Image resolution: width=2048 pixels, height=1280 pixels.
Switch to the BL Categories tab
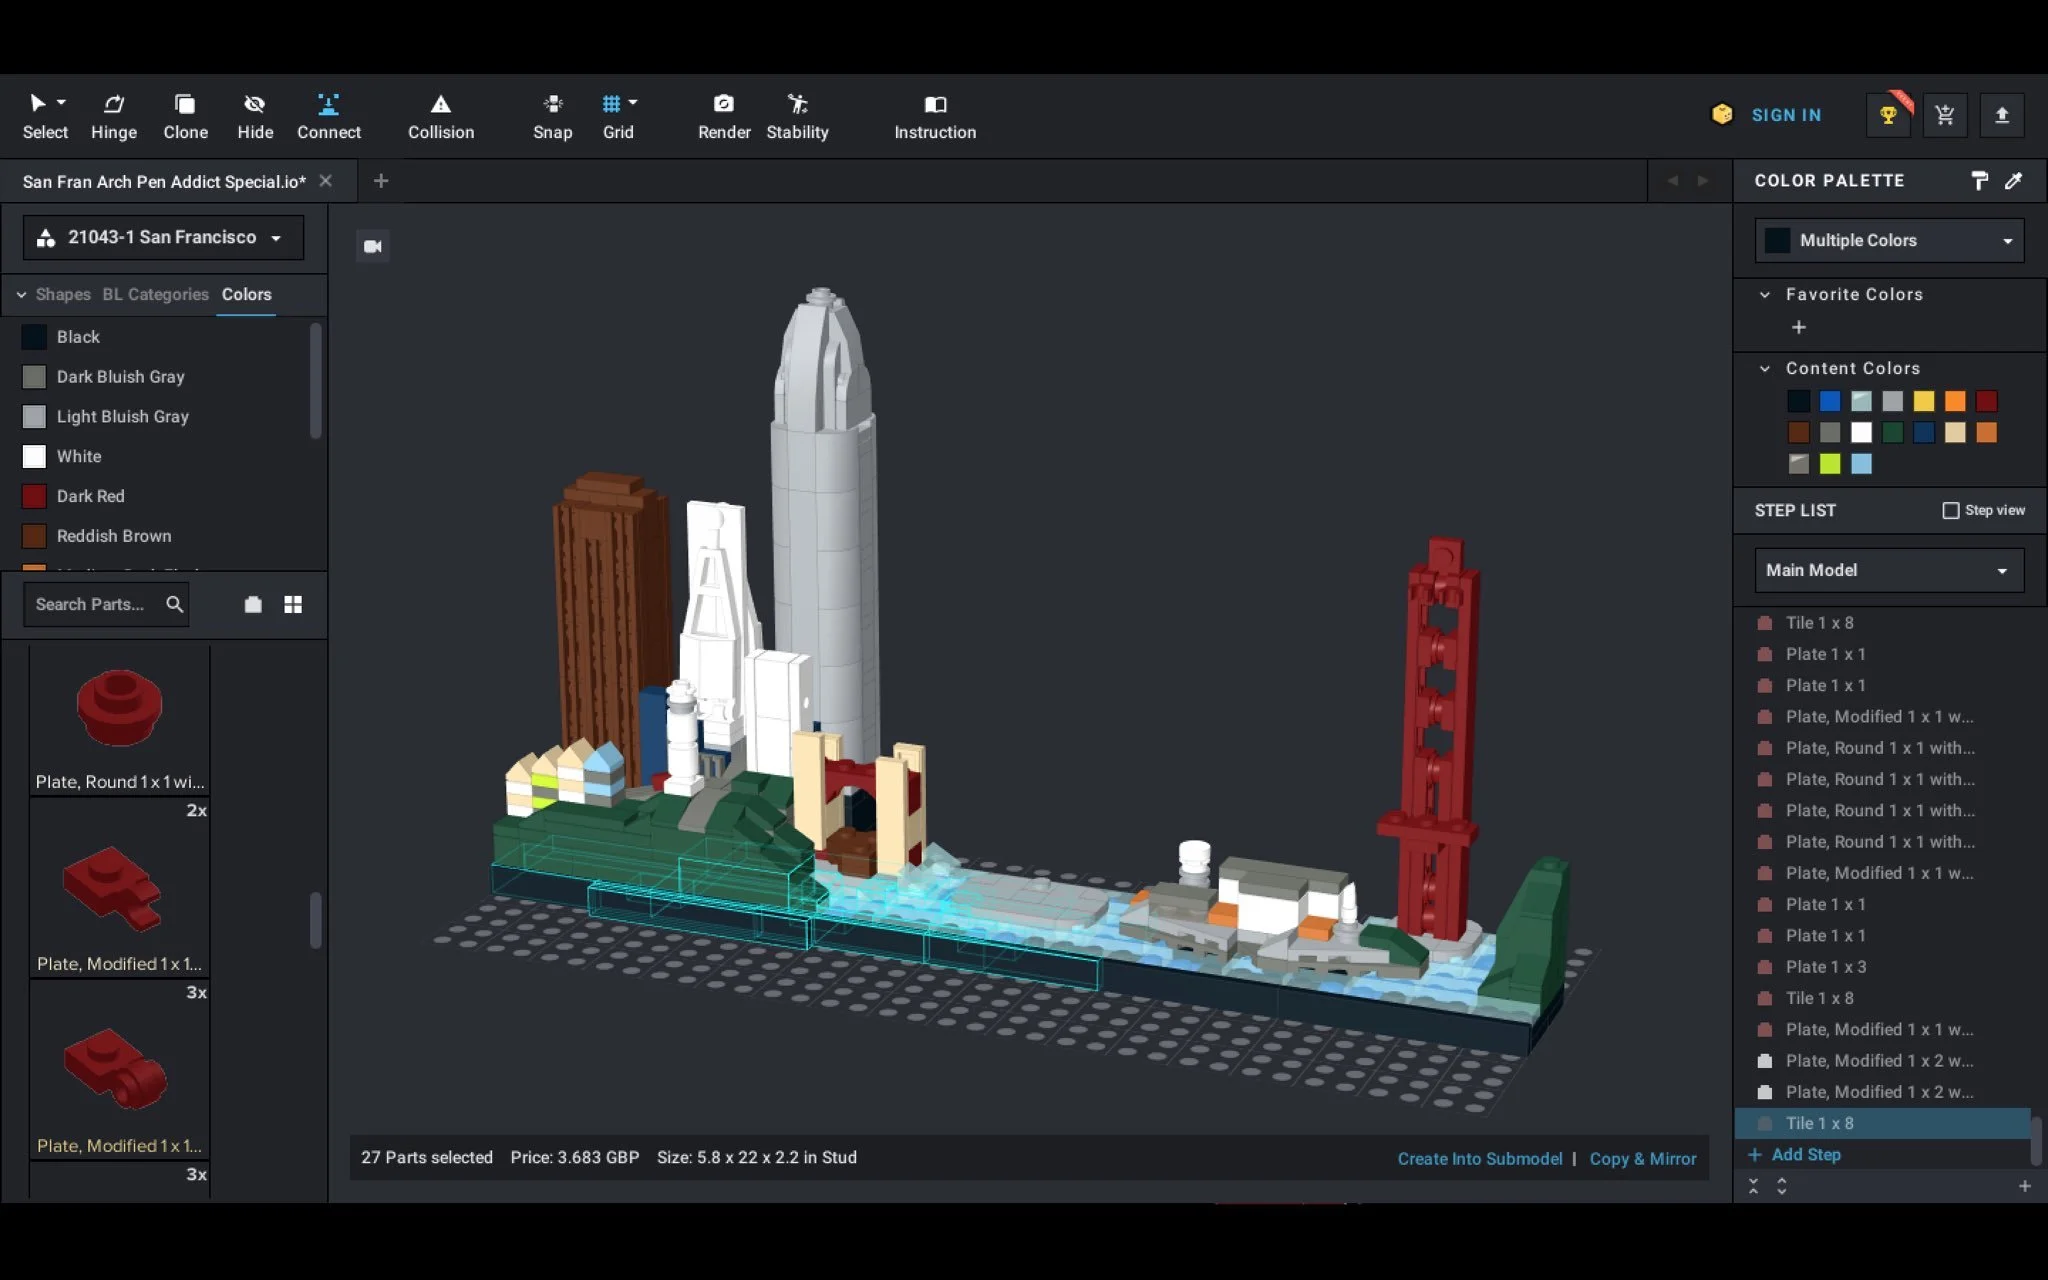155,294
